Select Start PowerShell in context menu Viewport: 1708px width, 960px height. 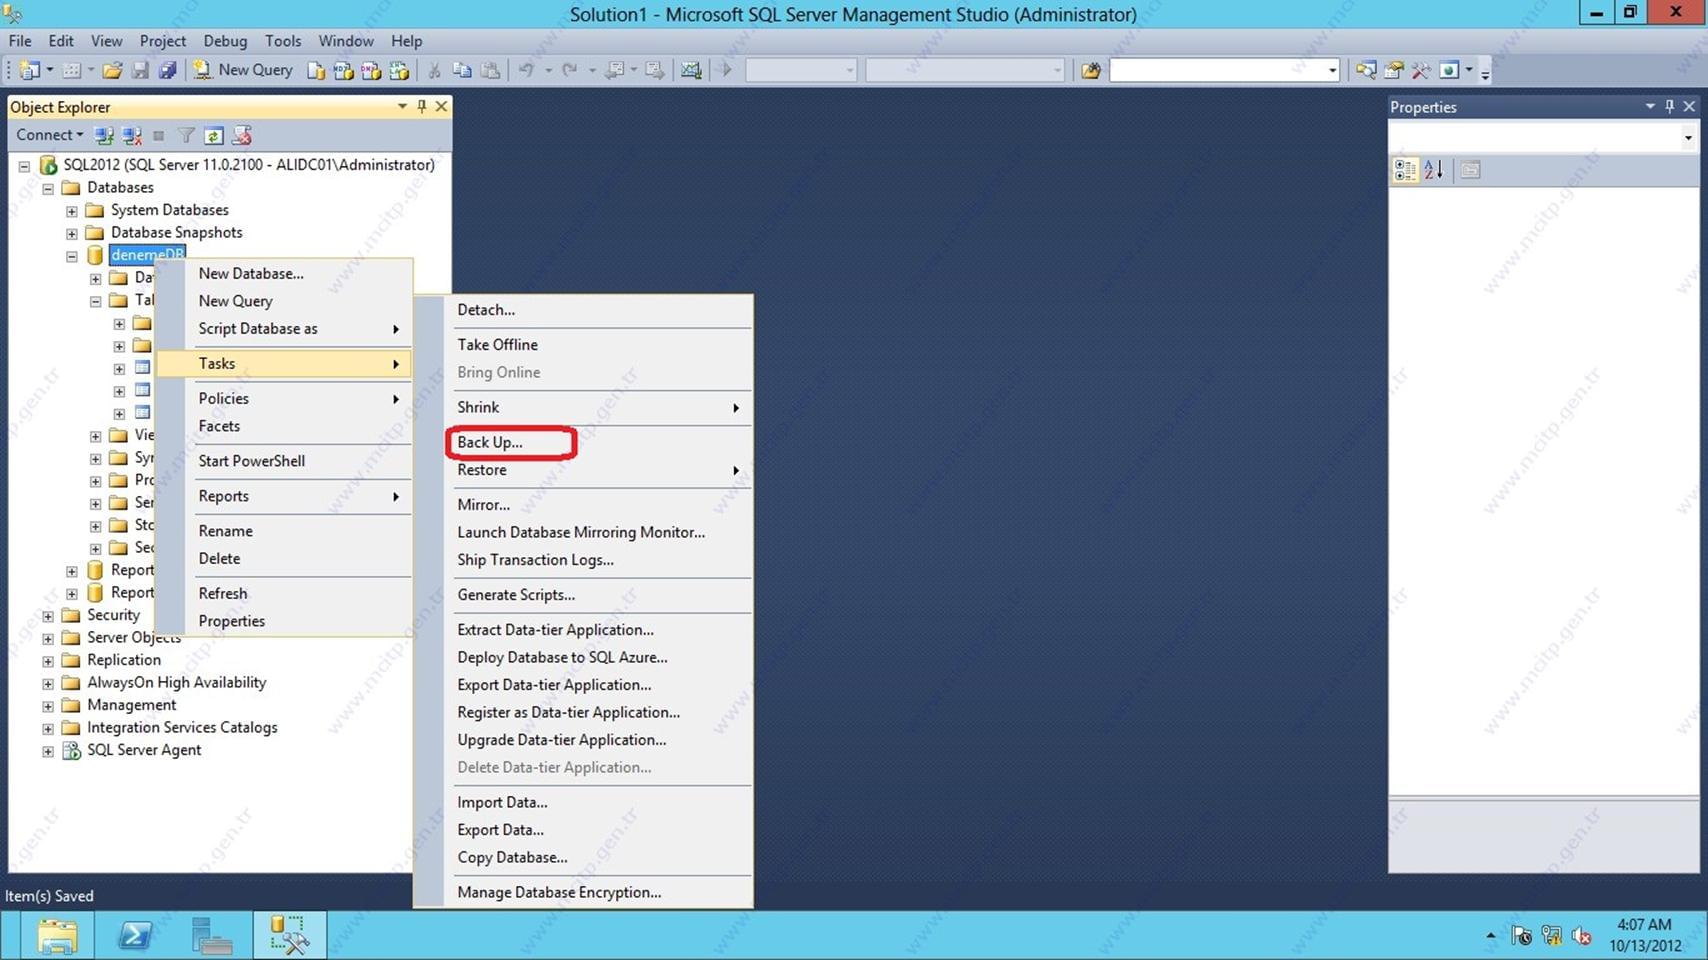pyautogui.click(x=285, y=461)
